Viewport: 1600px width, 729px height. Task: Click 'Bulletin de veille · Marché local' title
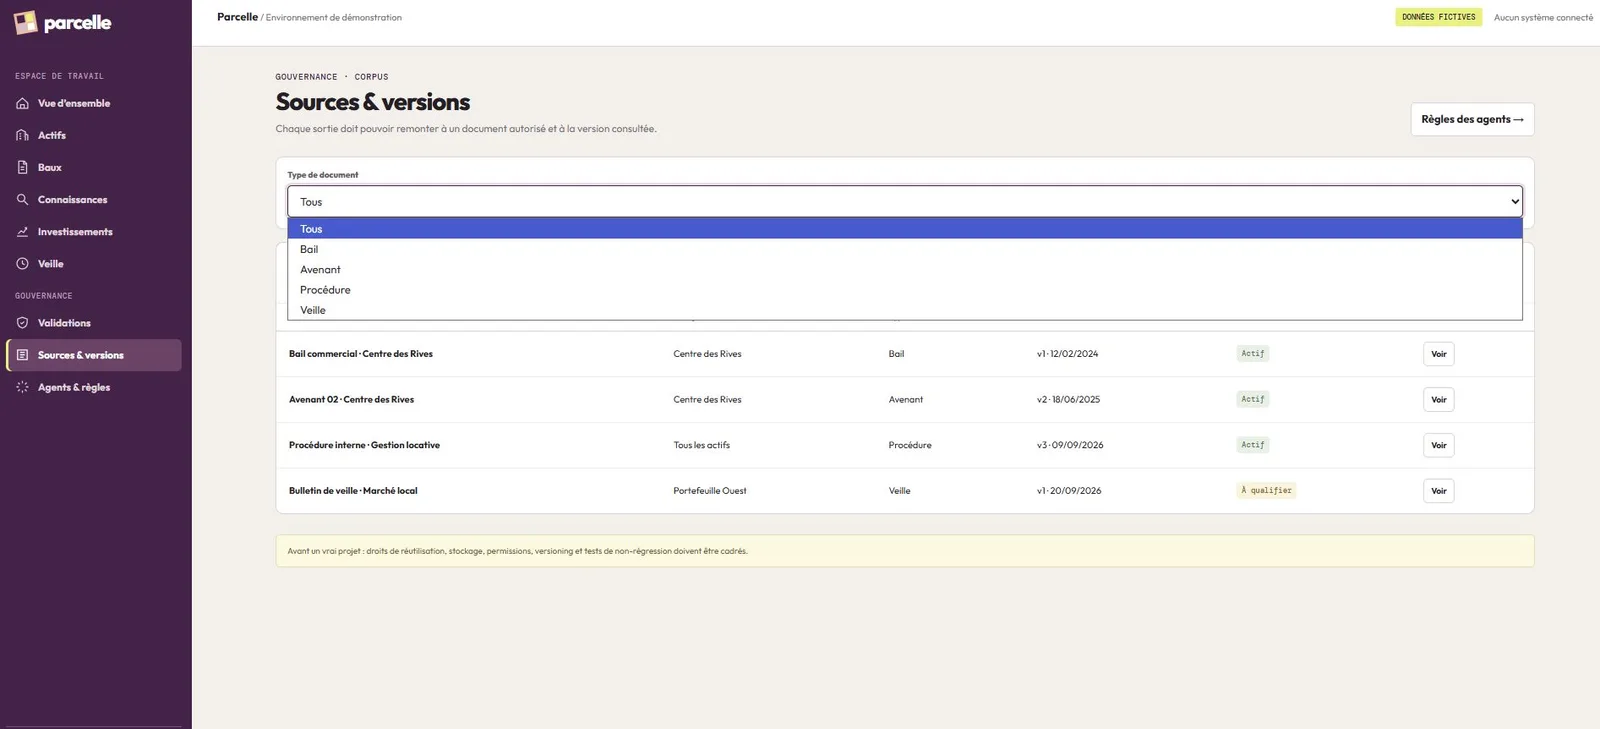(x=353, y=491)
